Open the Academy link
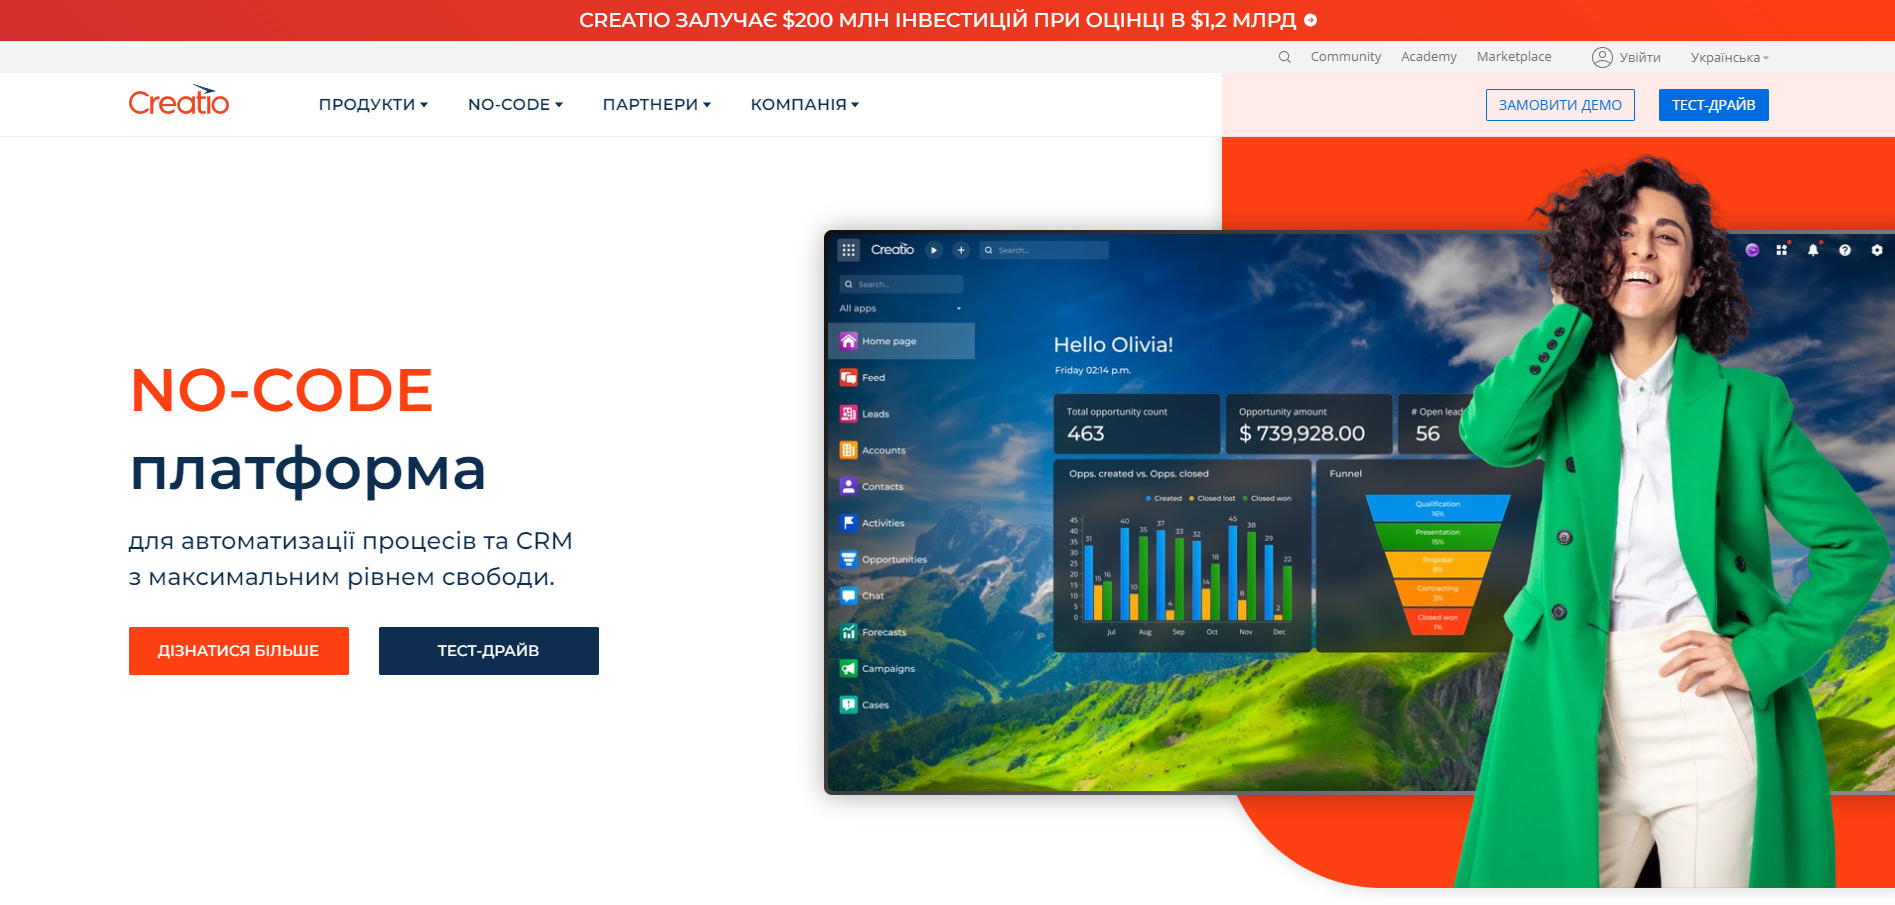 point(1428,57)
